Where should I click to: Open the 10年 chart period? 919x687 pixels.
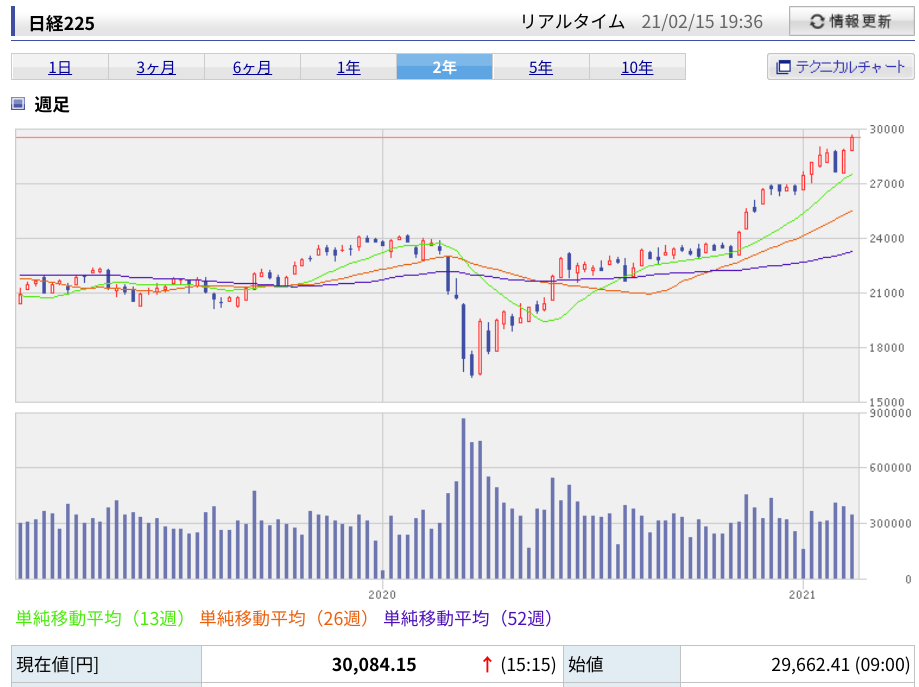[637, 67]
